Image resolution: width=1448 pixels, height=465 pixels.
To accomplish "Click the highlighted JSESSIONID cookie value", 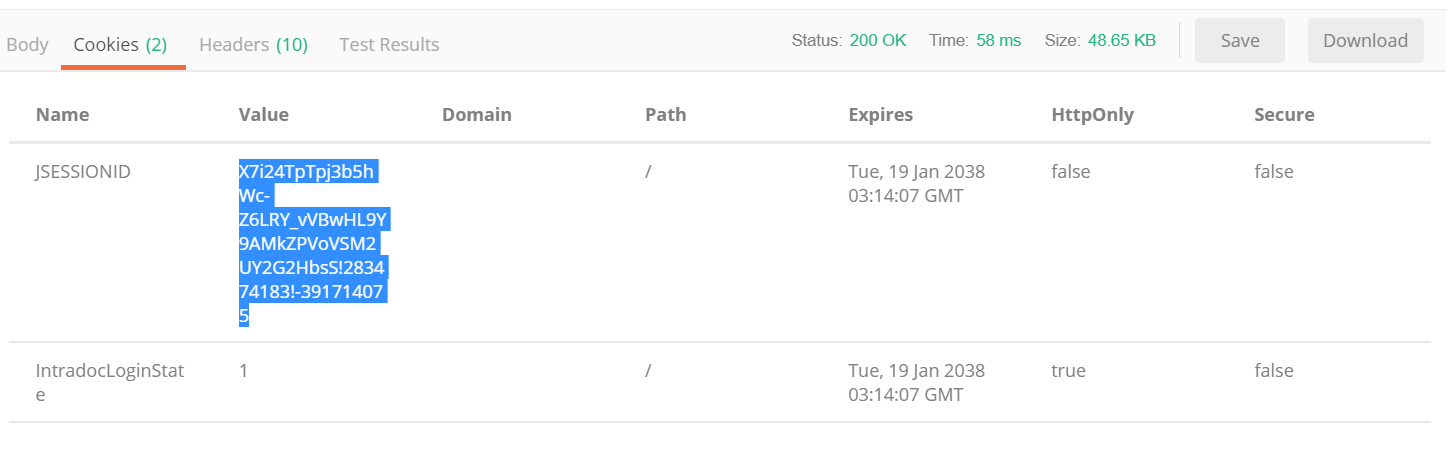I will coord(313,243).
